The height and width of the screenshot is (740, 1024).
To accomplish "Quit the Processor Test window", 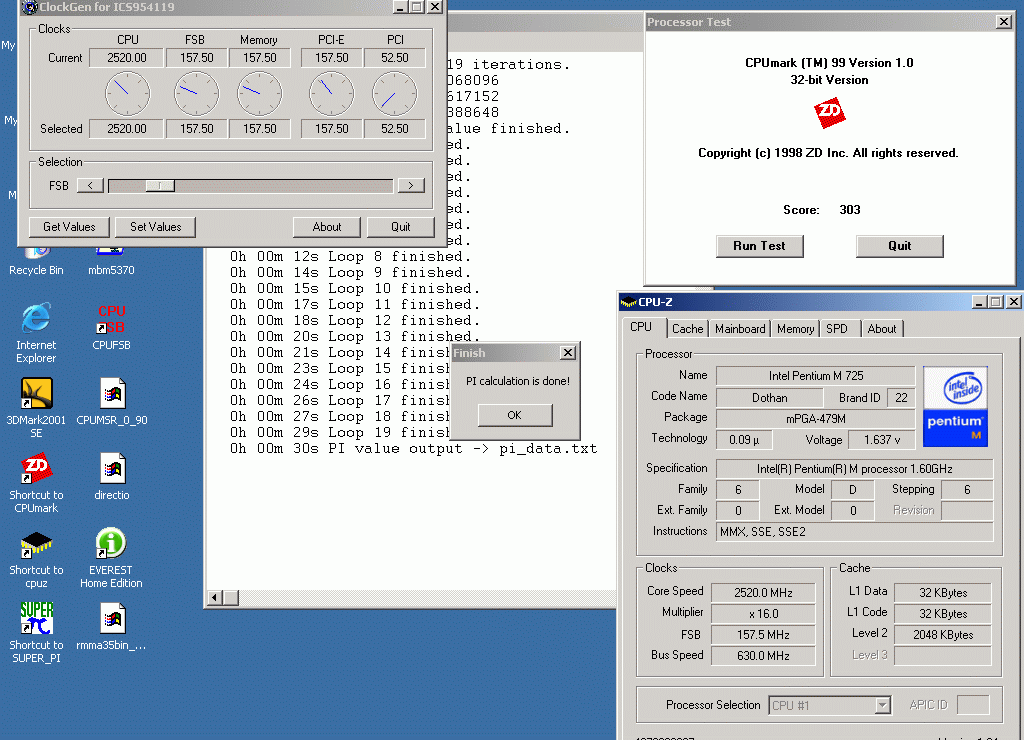I will (899, 246).
